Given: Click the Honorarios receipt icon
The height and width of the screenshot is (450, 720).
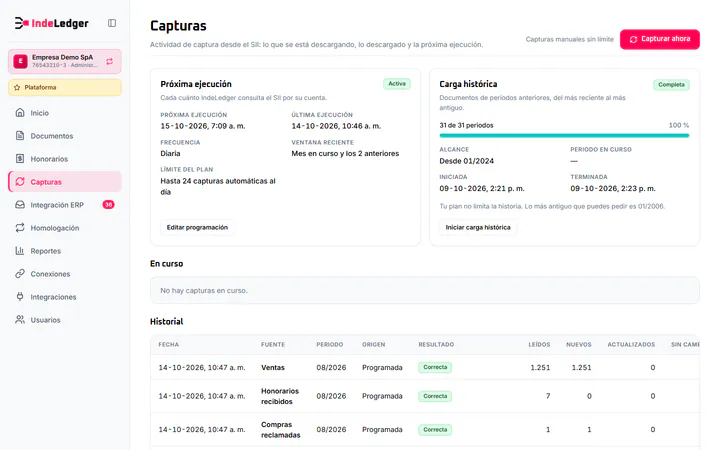Looking at the screenshot, I should (x=20, y=158).
